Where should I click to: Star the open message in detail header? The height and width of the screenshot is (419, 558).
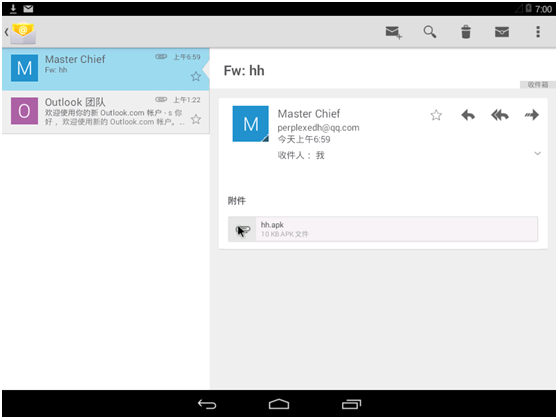pos(436,115)
